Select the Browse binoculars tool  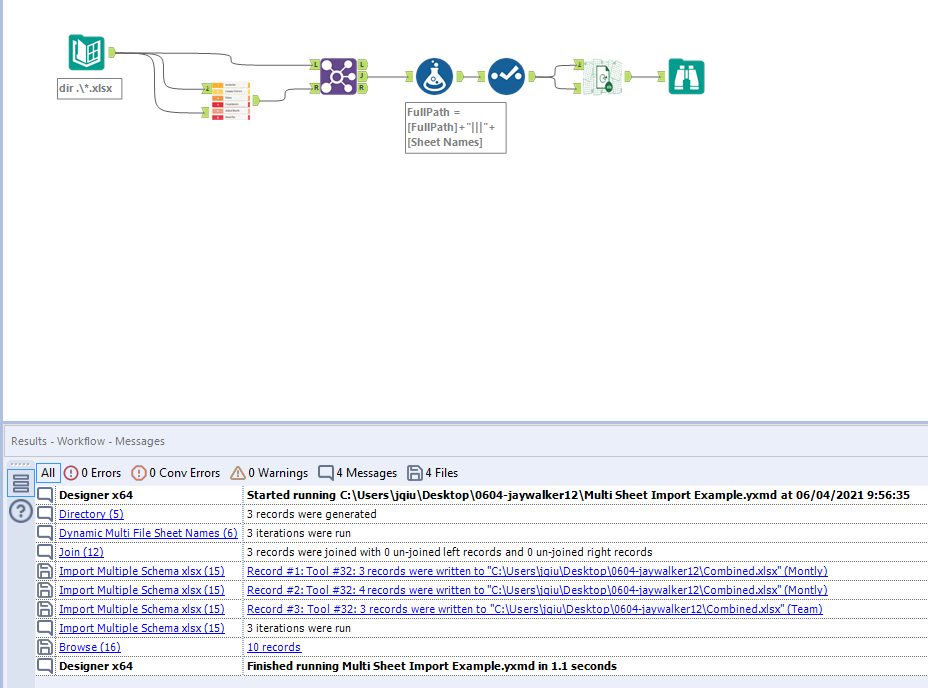coord(687,76)
